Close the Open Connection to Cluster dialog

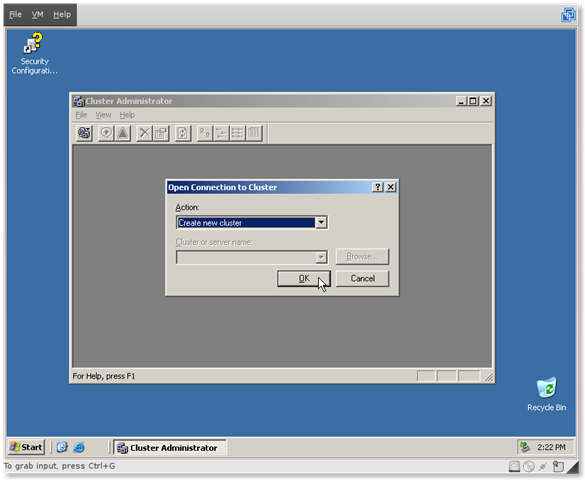390,187
